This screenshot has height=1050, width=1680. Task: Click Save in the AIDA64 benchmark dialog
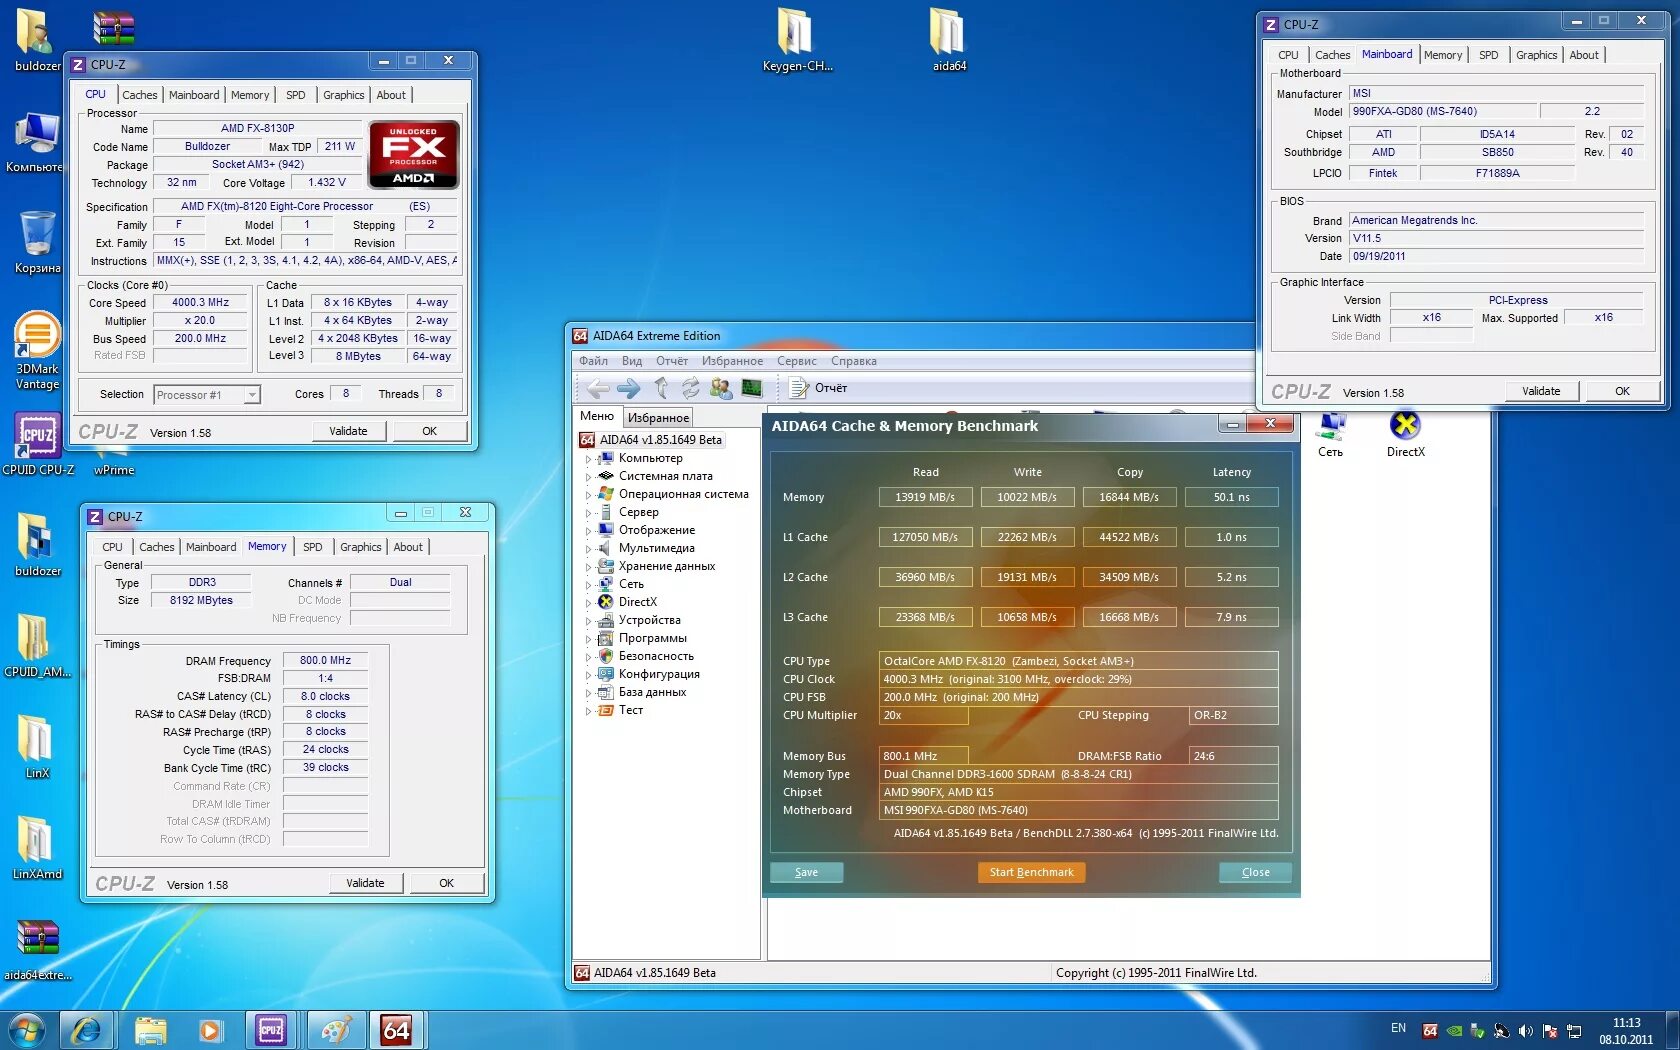tap(806, 873)
